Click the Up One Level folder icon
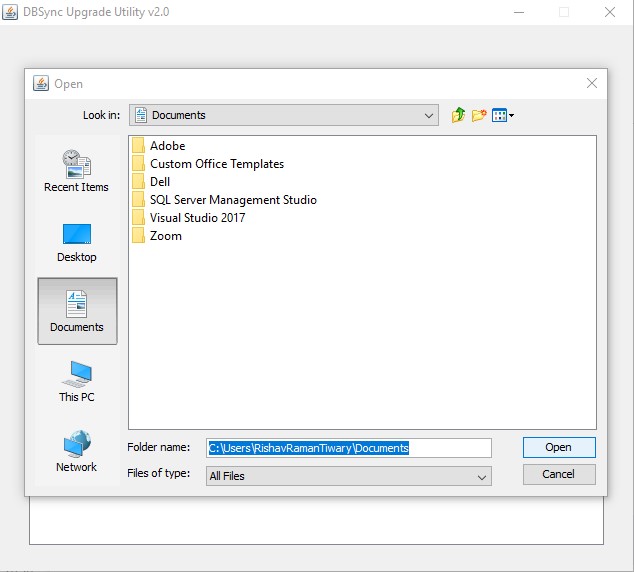 click(x=459, y=115)
